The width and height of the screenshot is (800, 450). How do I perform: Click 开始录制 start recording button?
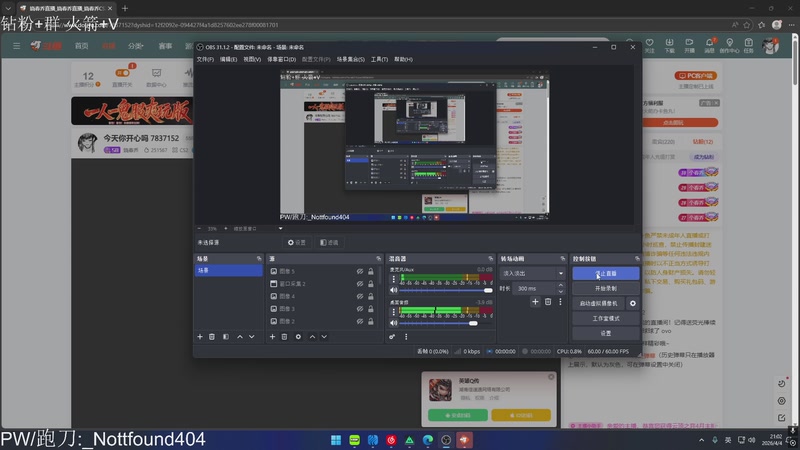tap(606, 288)
